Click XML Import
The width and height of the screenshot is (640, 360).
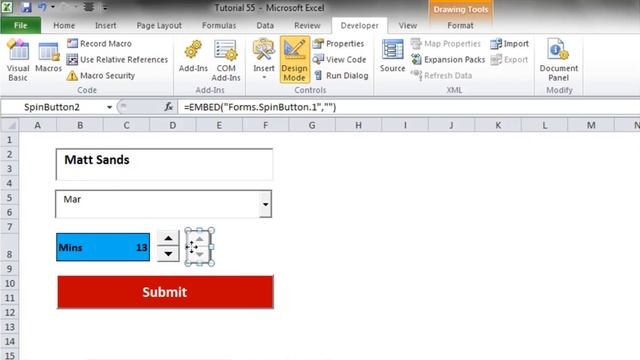click(x=509, y=43)
